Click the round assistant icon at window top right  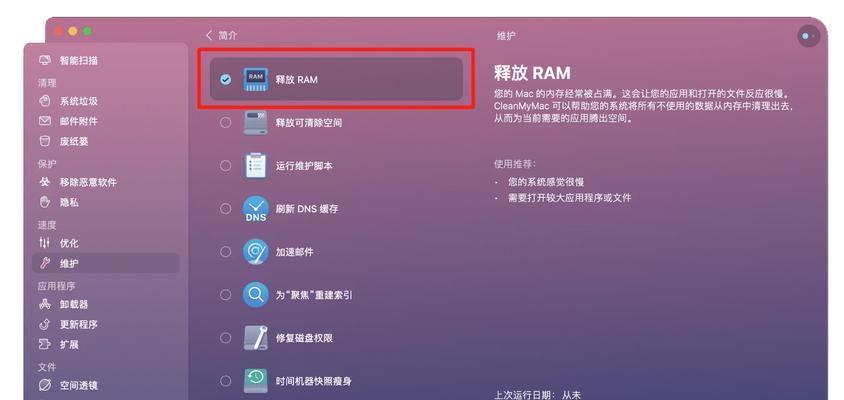click(808, 36)
